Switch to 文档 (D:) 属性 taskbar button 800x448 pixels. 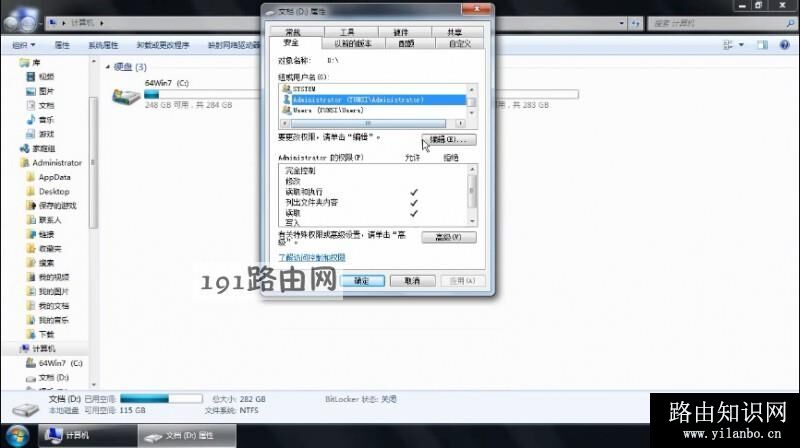pos(187,436)
